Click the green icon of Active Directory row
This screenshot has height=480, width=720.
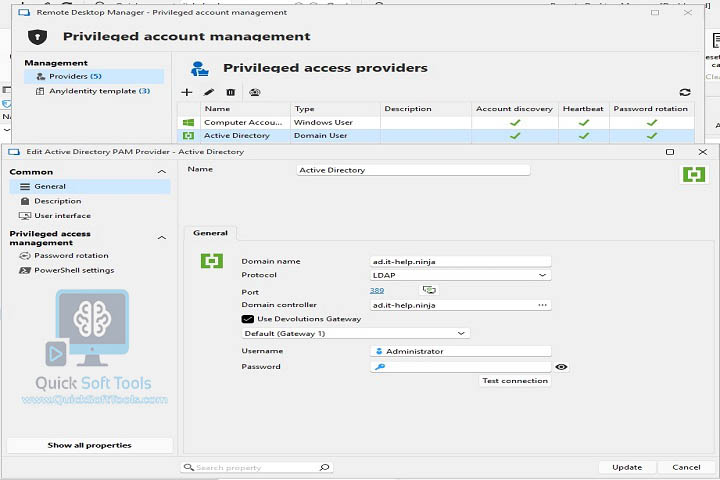pos(188,136)
